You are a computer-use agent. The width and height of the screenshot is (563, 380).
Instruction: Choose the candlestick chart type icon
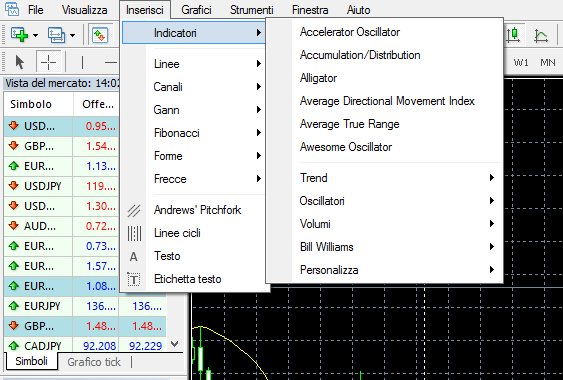(514, 35)
